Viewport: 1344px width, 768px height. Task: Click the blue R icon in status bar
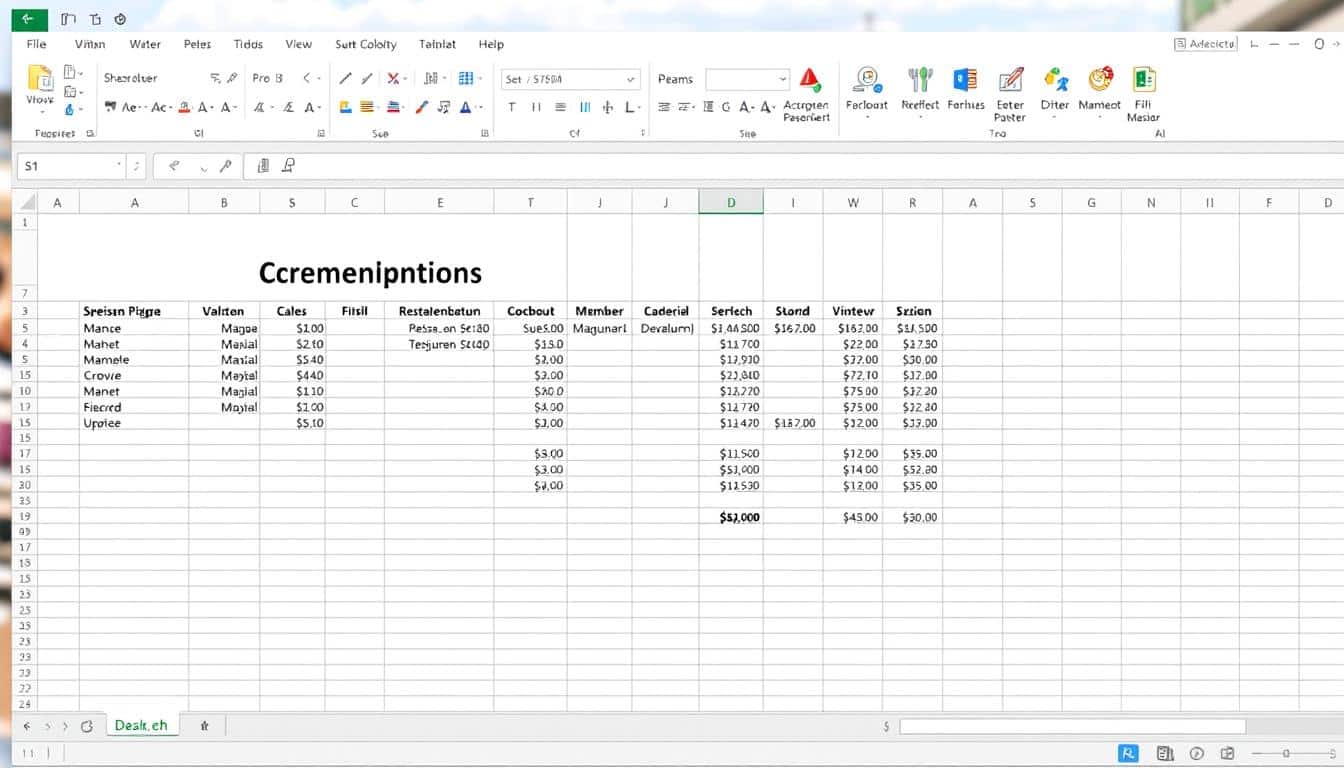[x=1130, y=753]
